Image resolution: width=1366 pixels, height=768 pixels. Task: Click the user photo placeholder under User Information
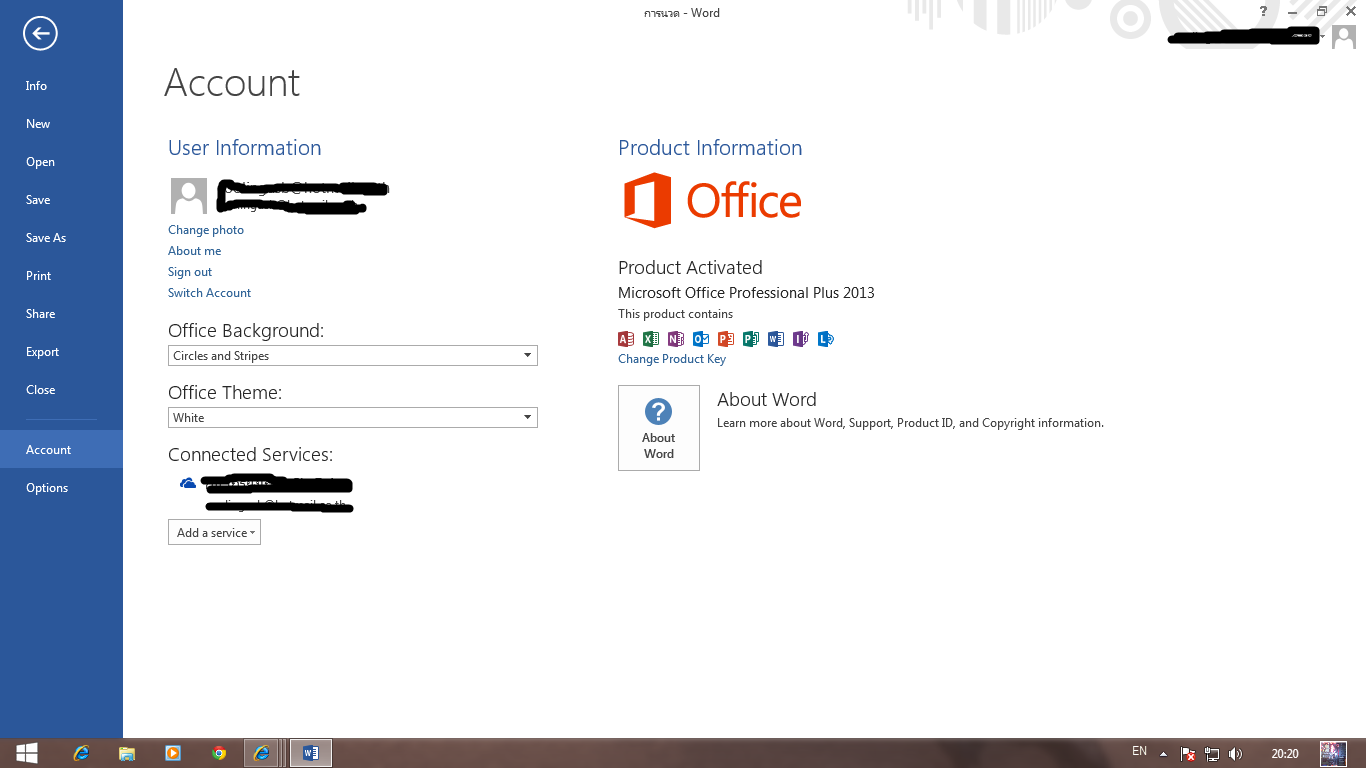tap(189, 196)
